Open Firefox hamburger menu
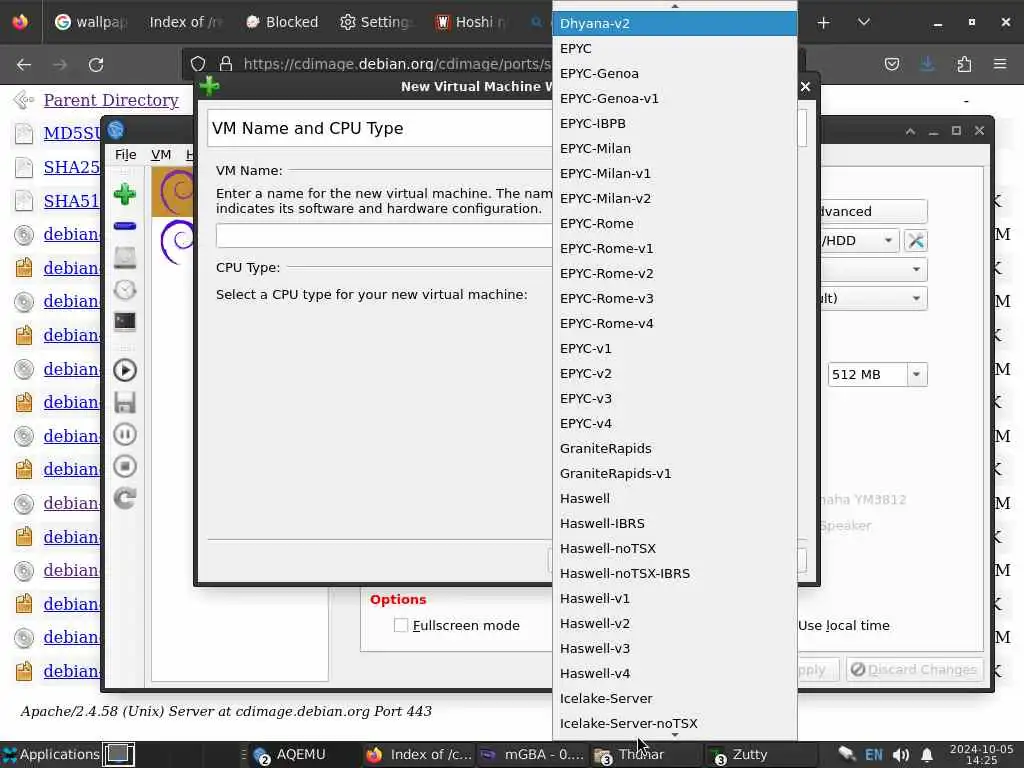 (1000, 64)
